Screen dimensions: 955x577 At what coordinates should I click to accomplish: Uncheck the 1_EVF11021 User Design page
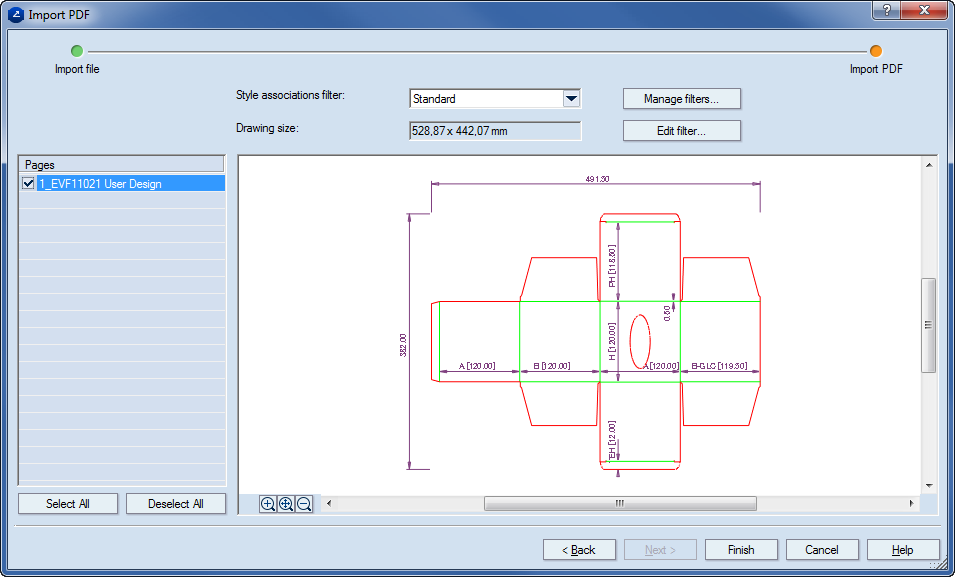pyautogui.click(x=28, y=183)
